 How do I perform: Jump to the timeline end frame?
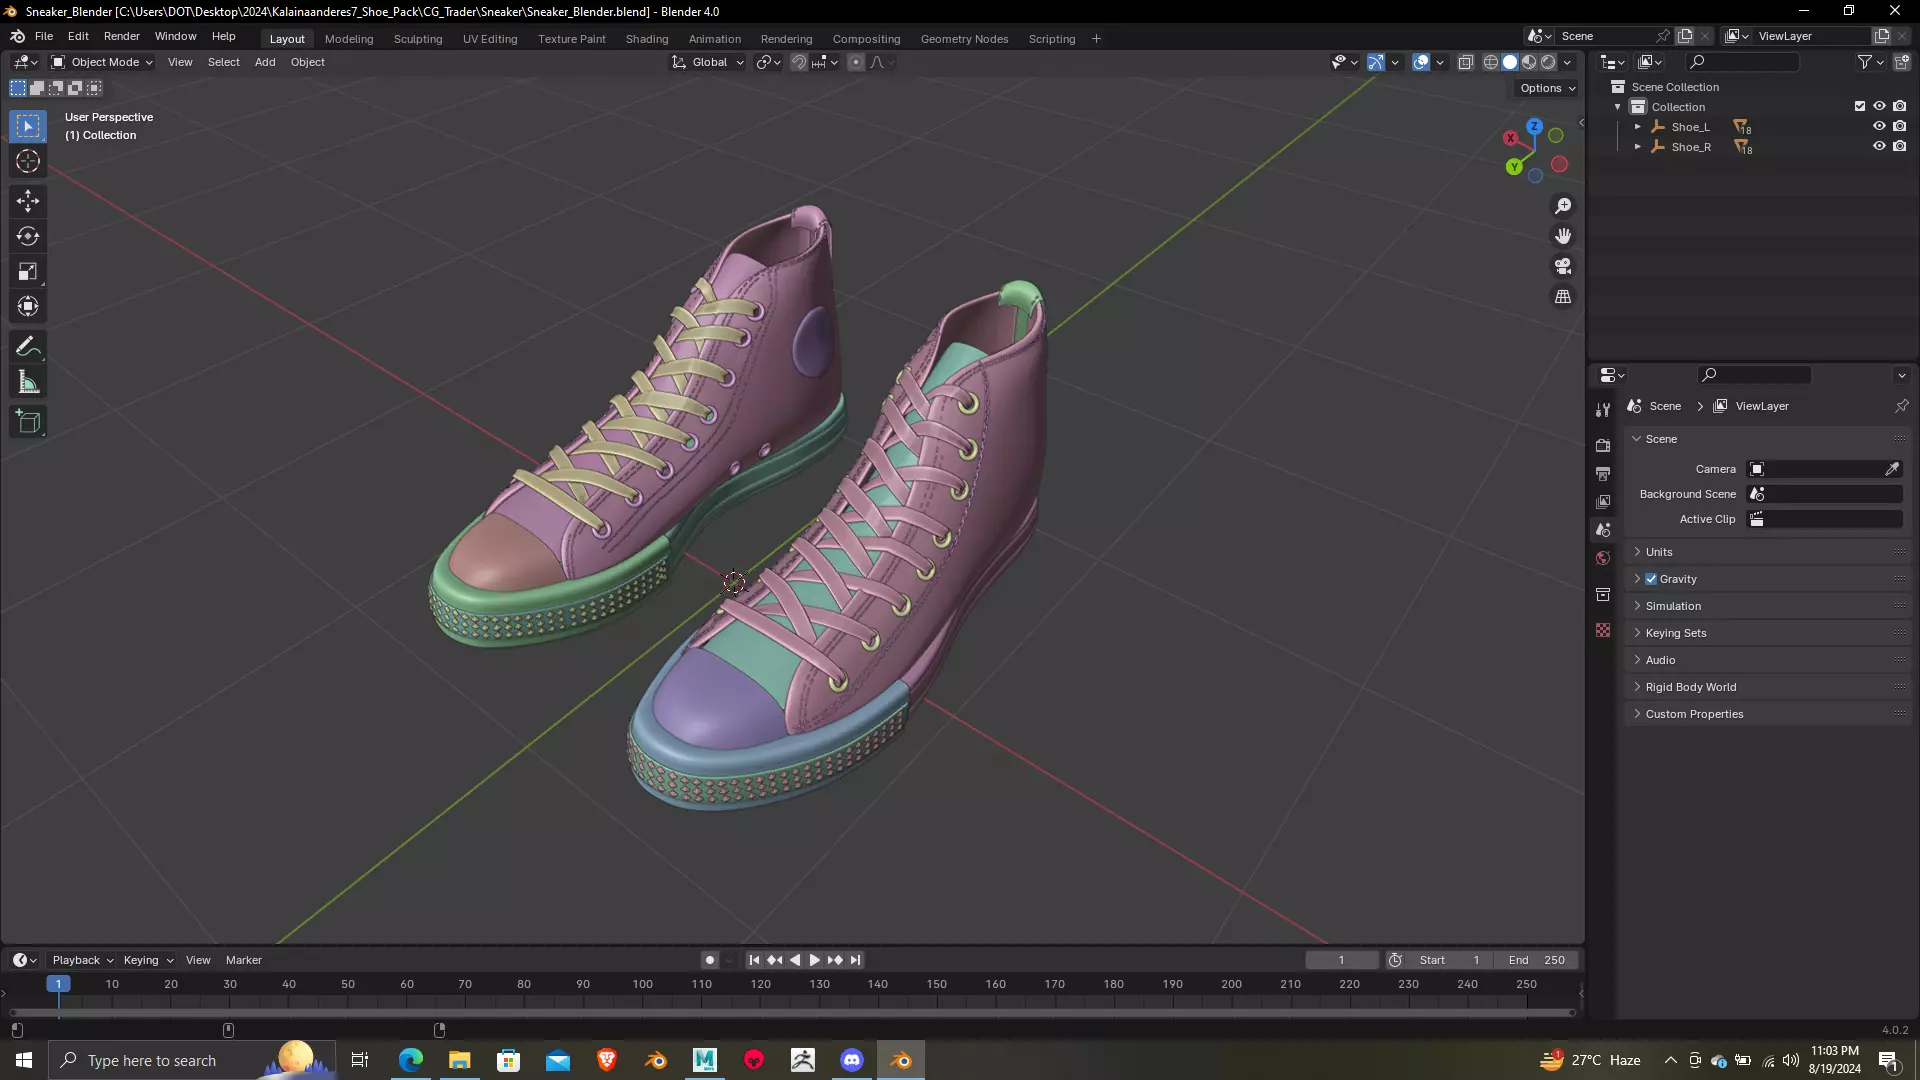click(855, 960)
